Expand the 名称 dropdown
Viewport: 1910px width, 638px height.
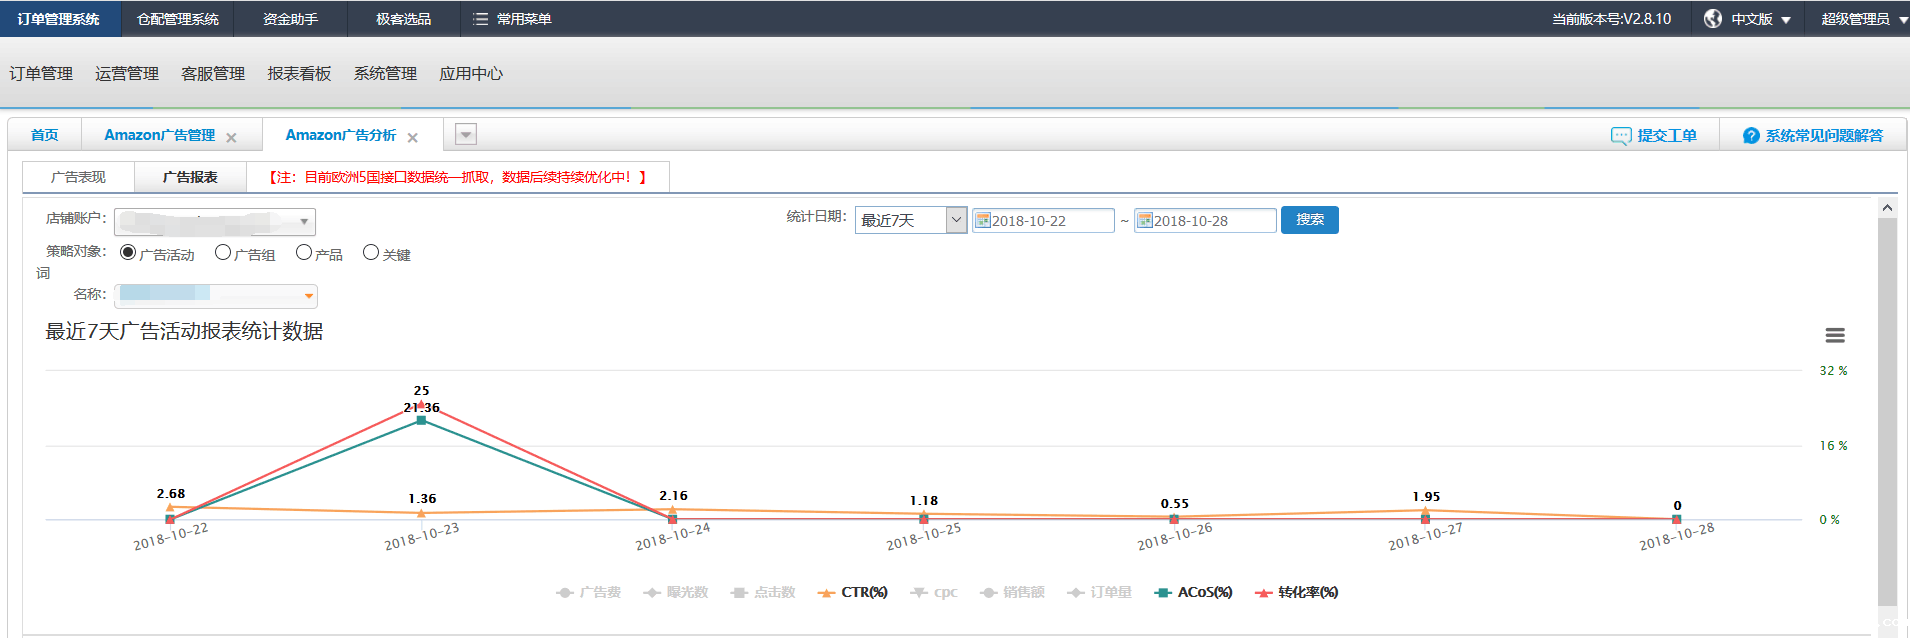click(x=309, y=296)
